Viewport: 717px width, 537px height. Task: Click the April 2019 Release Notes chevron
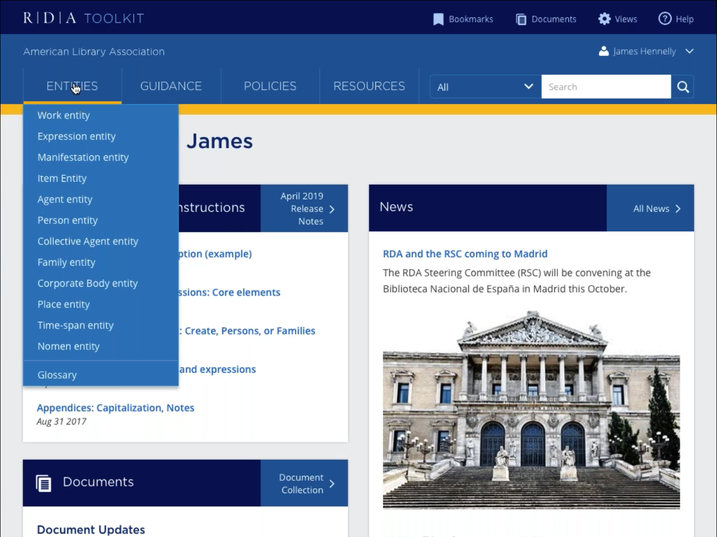(x=332, y=209)
